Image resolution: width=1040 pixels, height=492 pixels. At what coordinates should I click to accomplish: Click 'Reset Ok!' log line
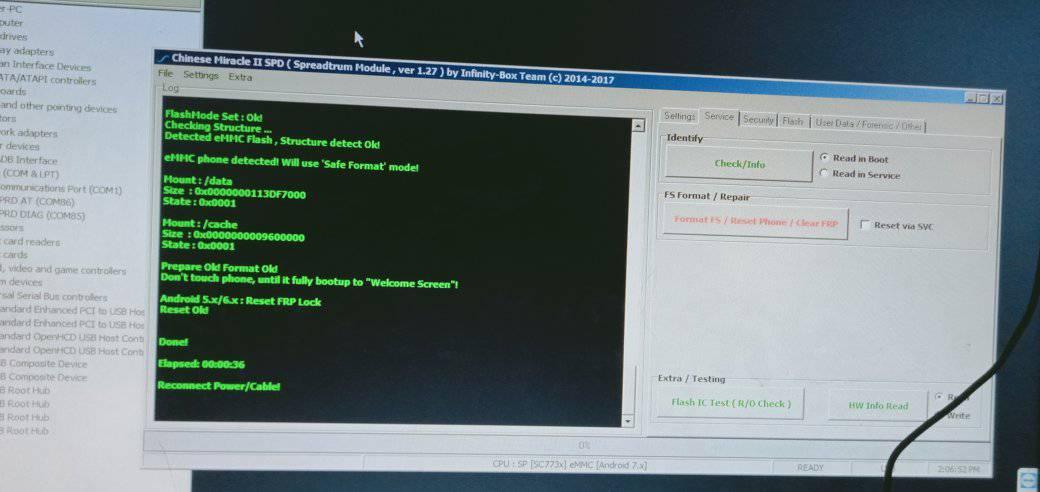point(184,310)
